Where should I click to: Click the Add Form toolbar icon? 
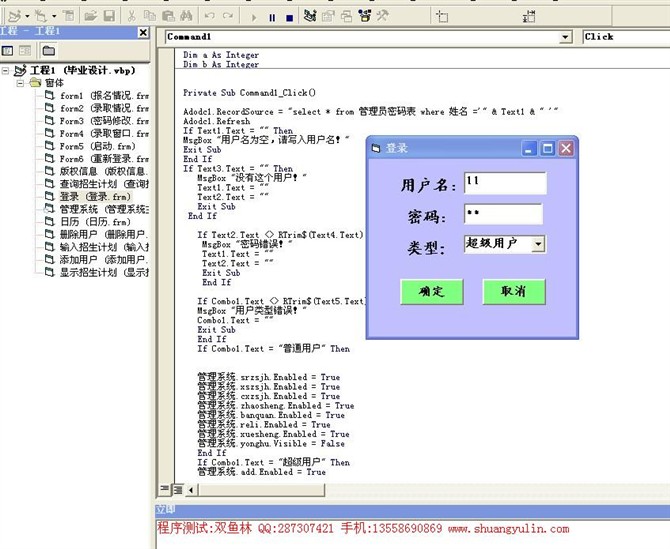[x=41, y=16]
